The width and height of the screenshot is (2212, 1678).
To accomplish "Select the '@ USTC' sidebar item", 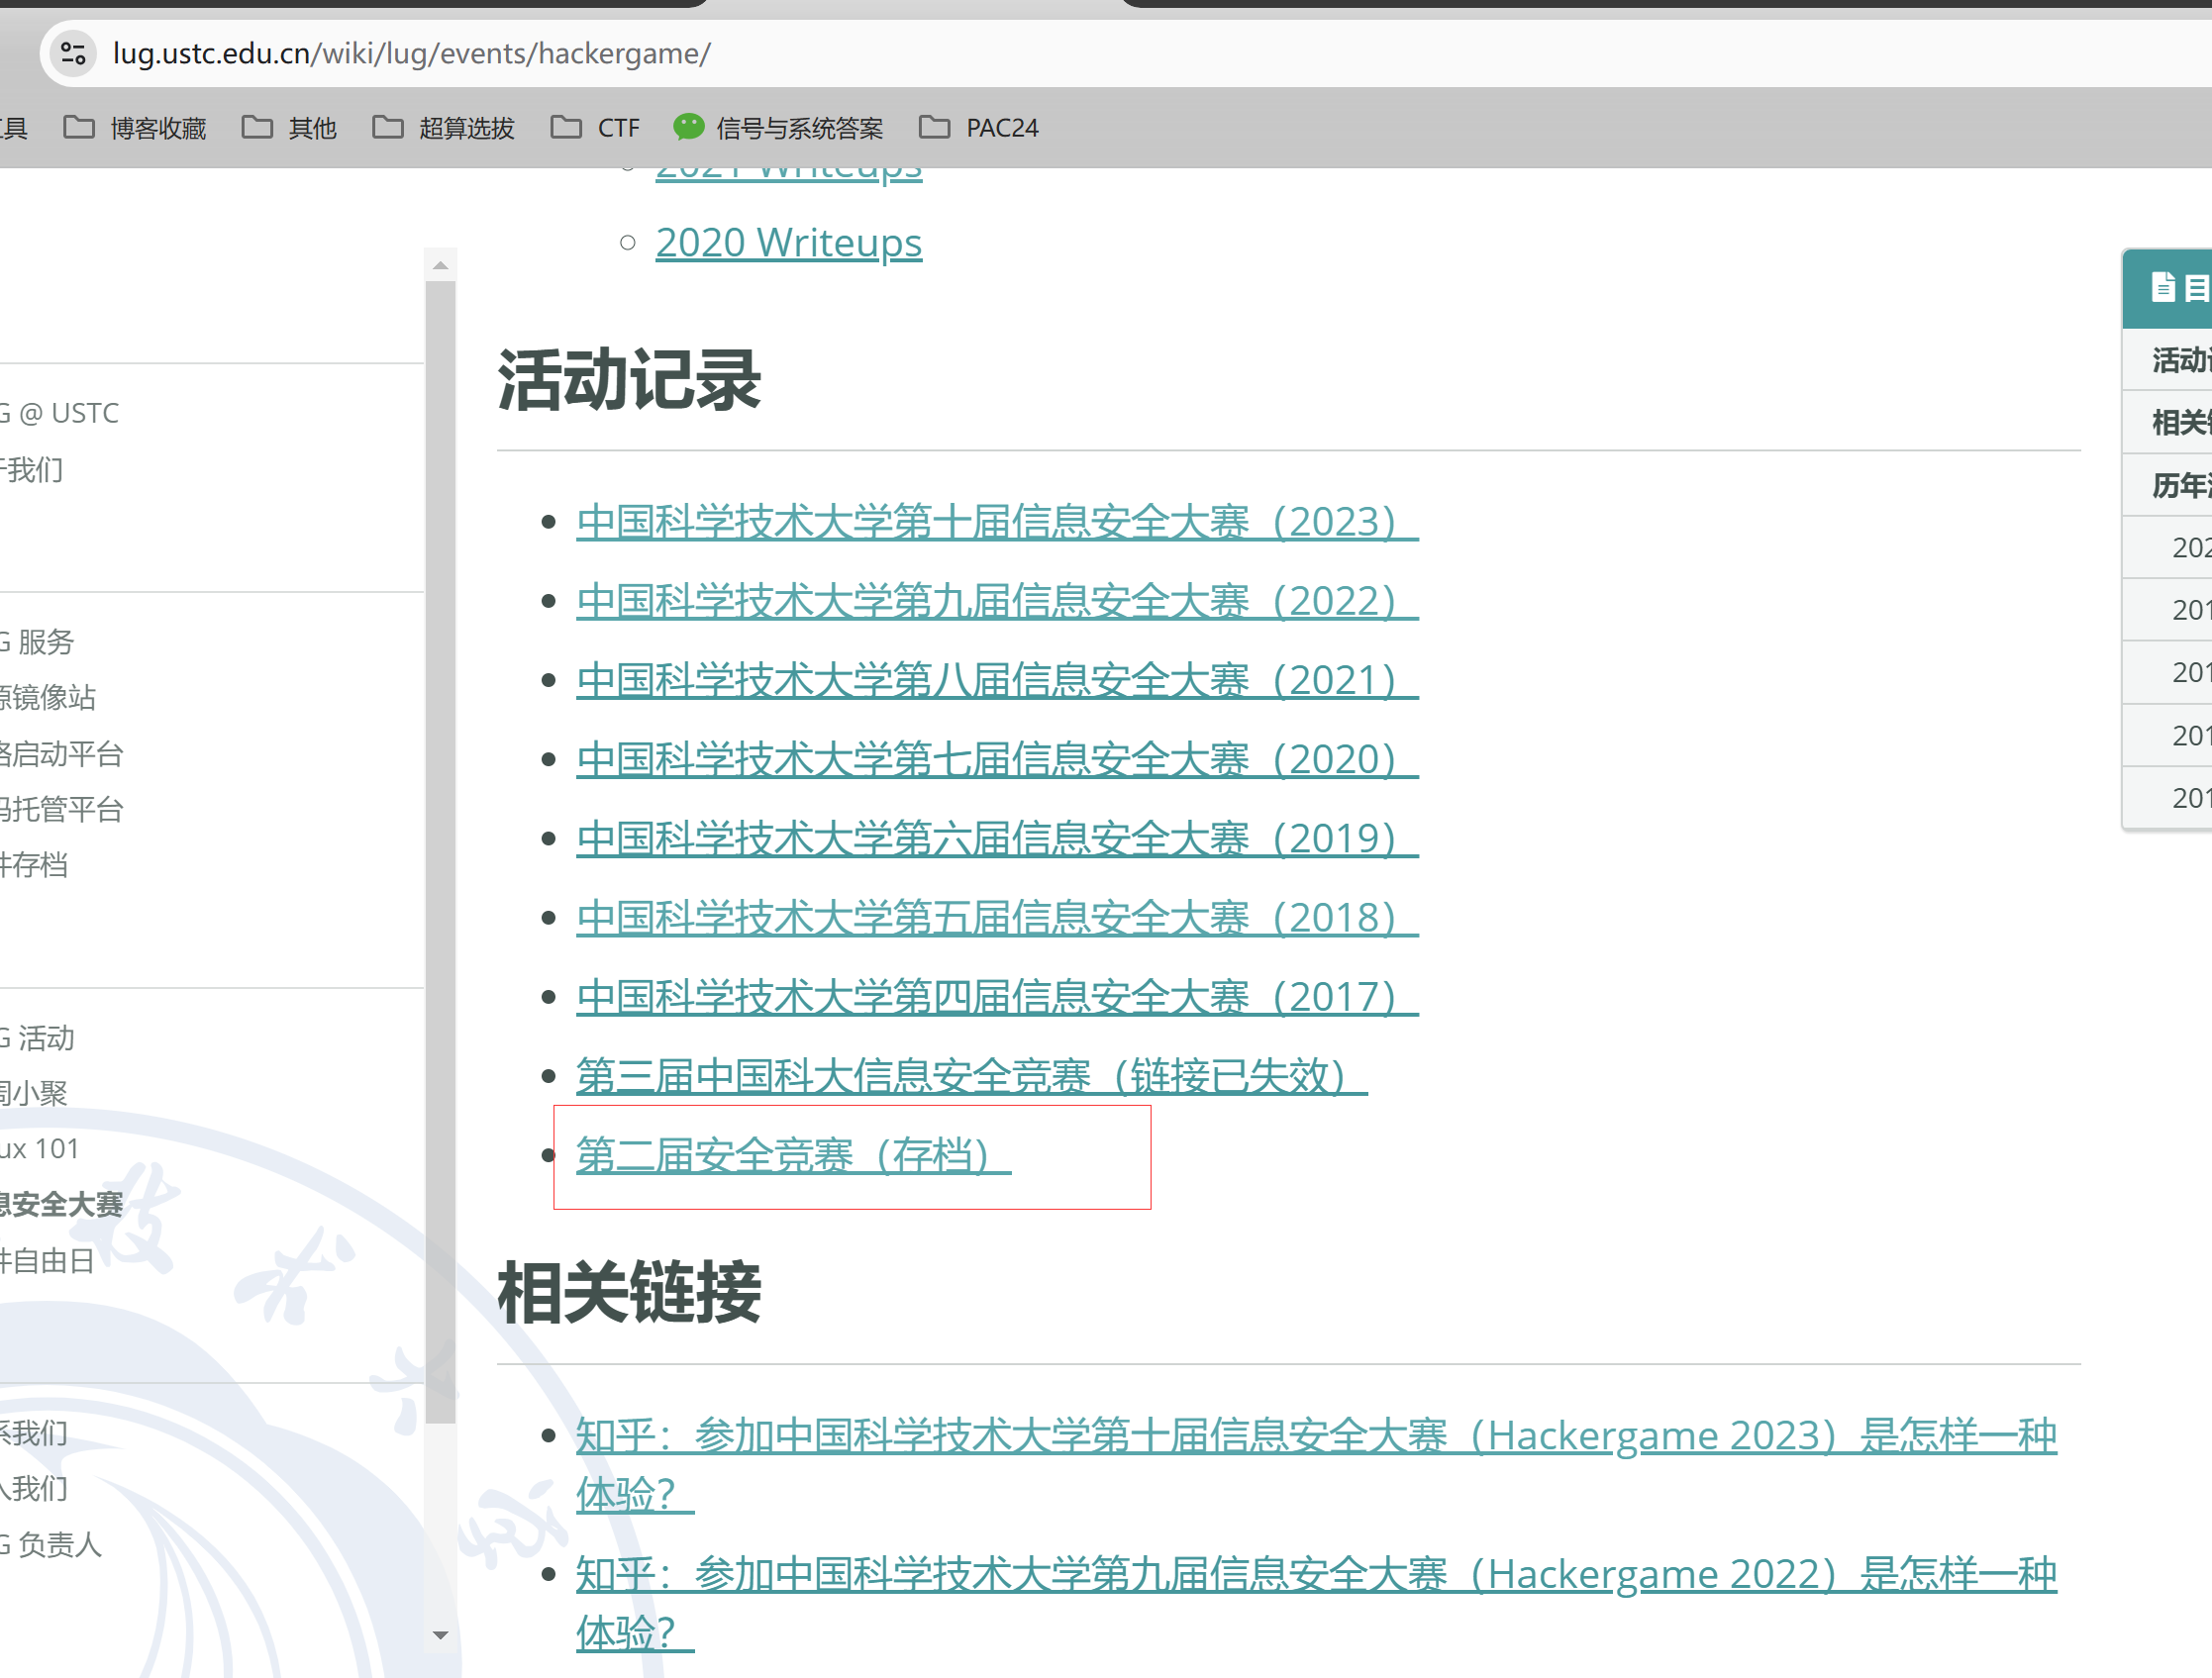I will 60,413.
